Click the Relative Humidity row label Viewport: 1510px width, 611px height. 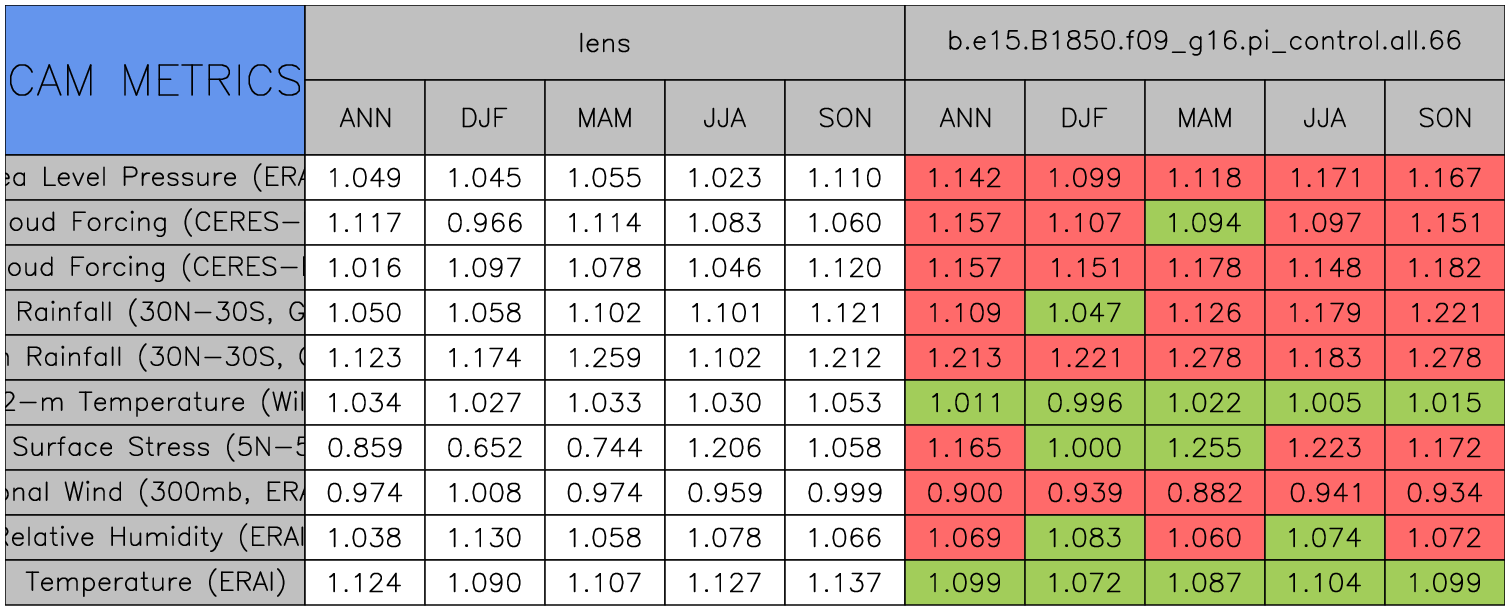pos(154,538)
